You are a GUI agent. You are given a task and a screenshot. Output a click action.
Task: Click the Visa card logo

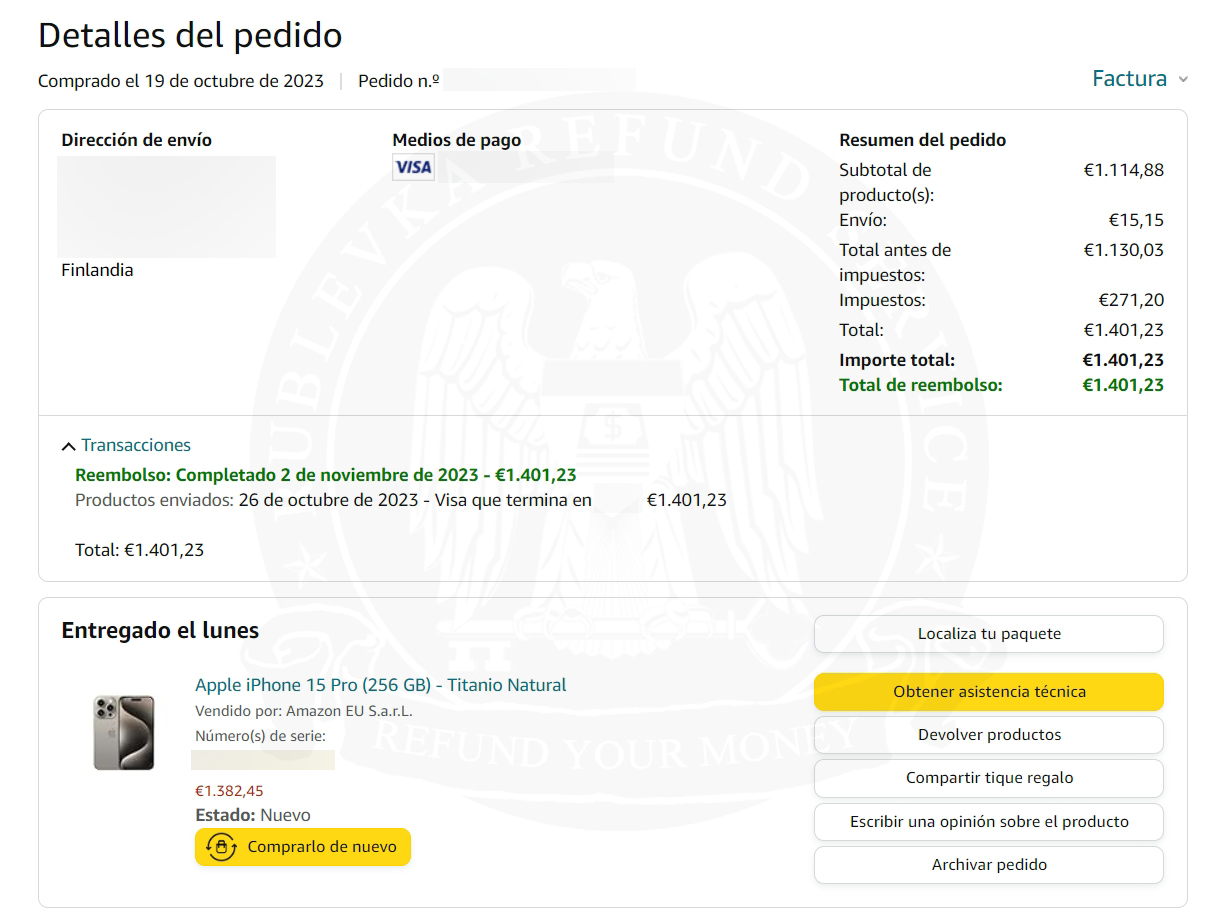click(413, 167)
